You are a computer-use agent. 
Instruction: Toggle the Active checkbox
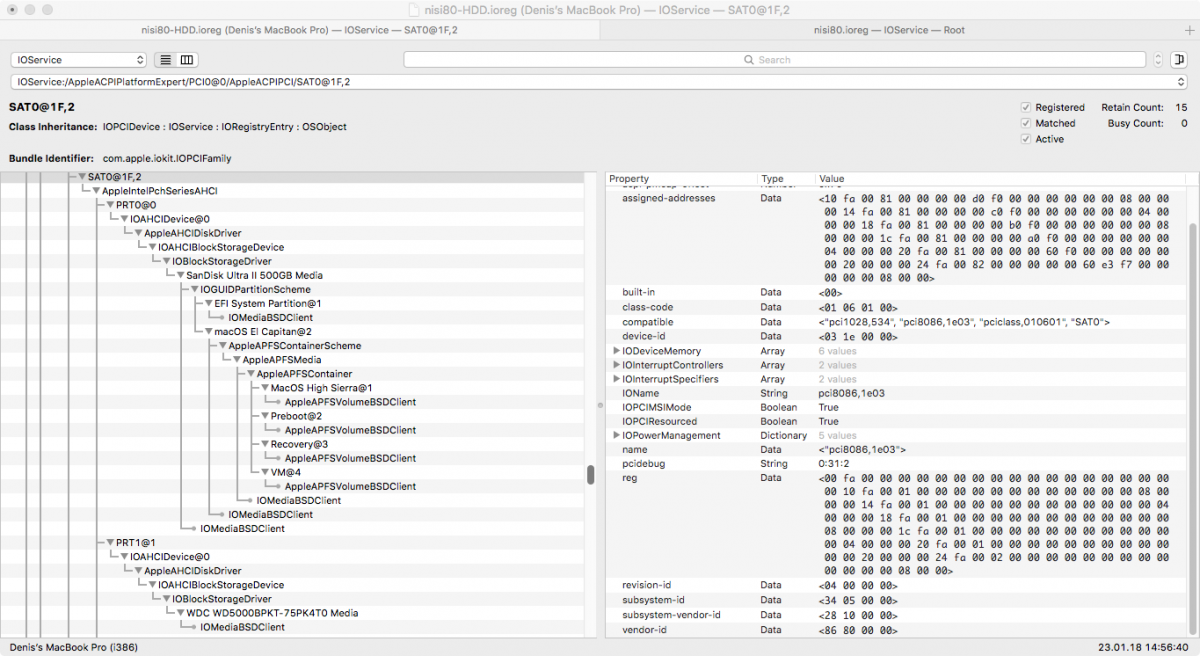tap(1026, 139)
